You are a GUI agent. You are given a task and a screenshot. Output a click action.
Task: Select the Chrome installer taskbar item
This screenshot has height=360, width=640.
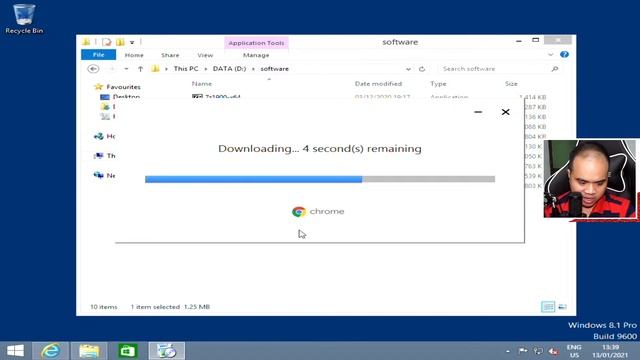(x=167, y=351)
